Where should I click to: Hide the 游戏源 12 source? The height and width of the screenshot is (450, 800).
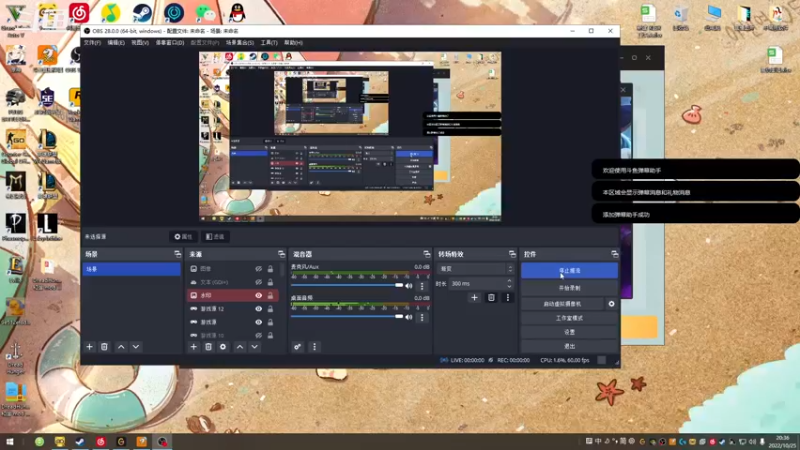[x=259, y=309]
